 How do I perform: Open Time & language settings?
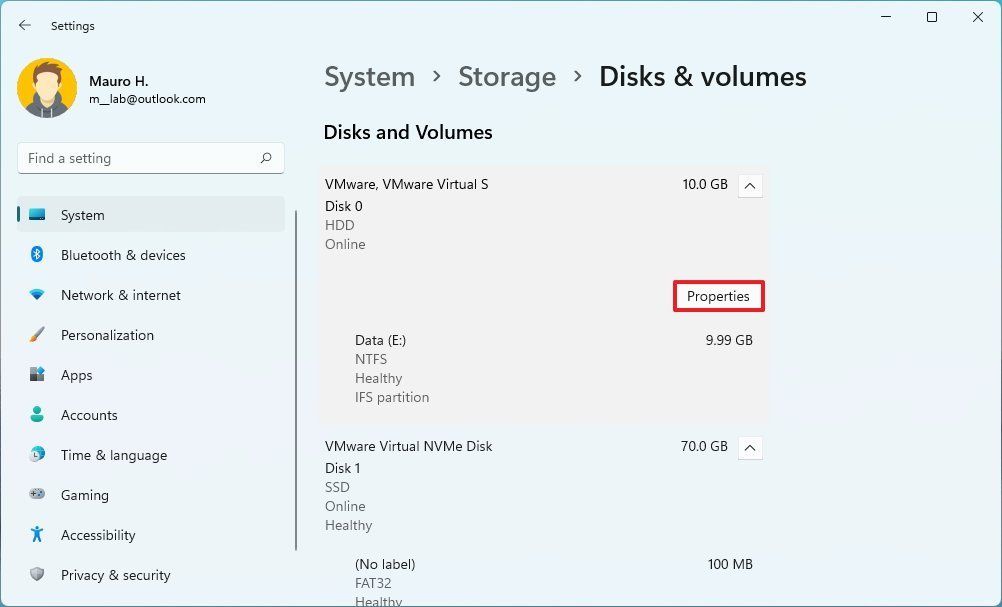click(113, 455)
